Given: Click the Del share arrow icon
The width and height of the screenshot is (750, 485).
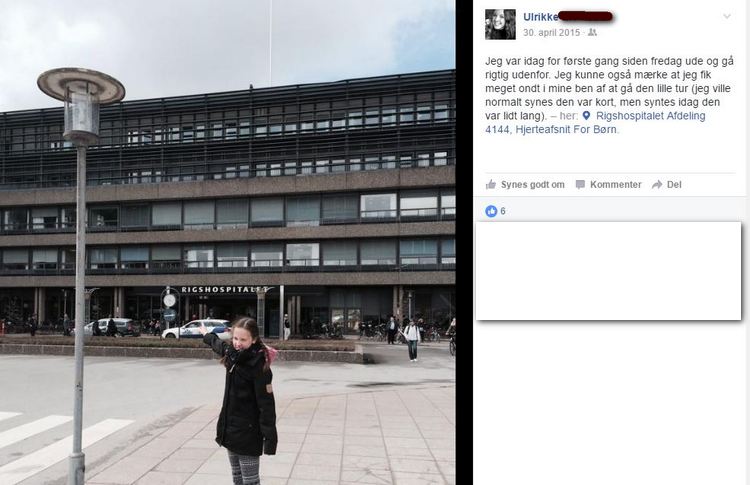Looking at the screenshot, I should click(x=657, y=185).
